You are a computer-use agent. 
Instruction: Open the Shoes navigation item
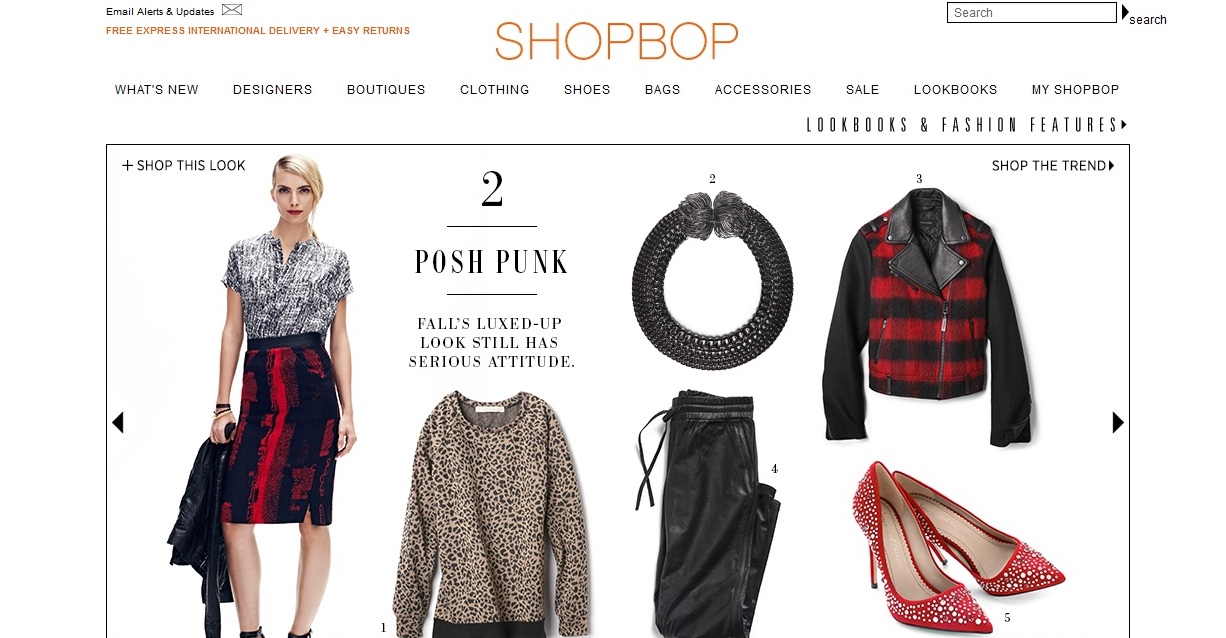[587, 90]
